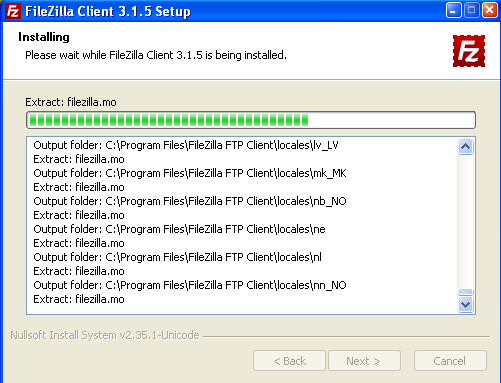501x383 pixels.
Task: Click the FileZilla Client 3.1.5 Setup title text
Action: [108, 11]
